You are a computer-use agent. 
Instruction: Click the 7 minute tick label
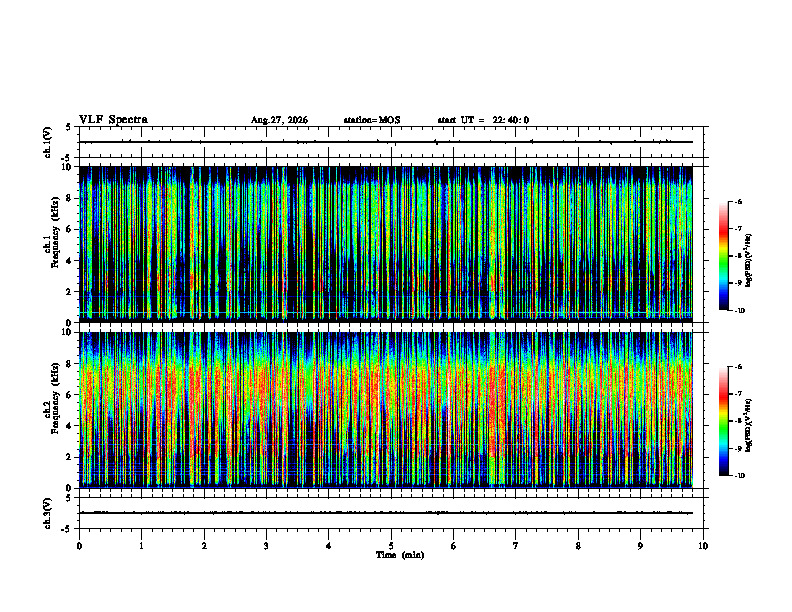(516, 546)
